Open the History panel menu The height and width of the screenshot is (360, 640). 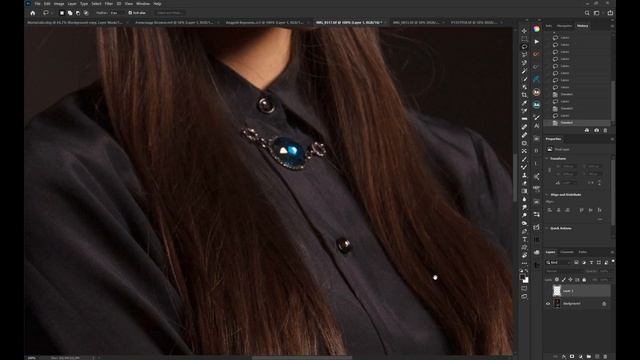pos(612,26)
